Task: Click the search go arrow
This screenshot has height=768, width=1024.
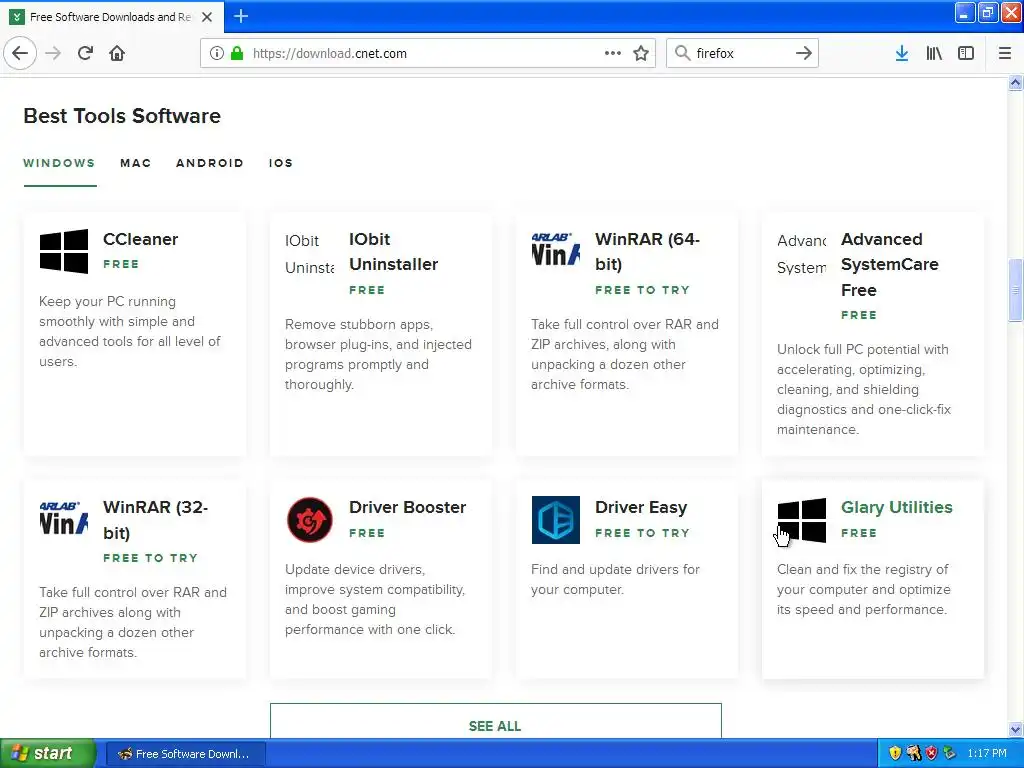Action: point(804,53)
